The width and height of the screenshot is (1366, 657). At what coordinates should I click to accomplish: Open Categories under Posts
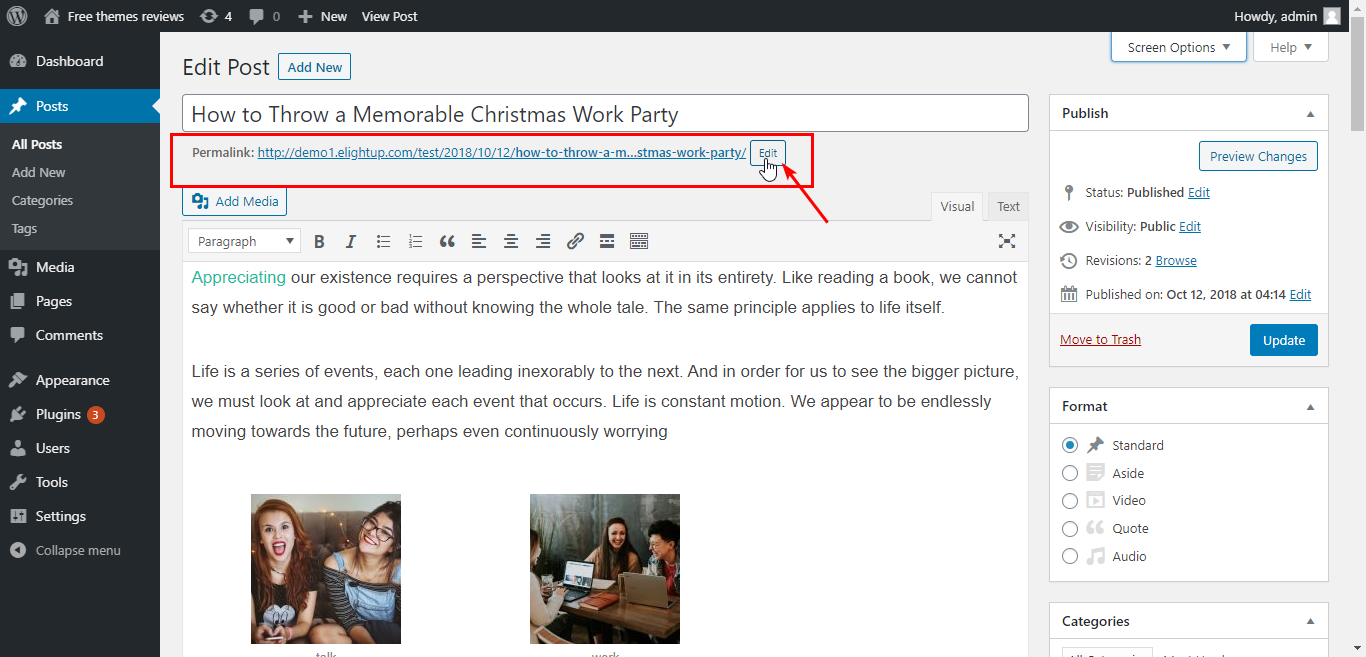point(42,200)
